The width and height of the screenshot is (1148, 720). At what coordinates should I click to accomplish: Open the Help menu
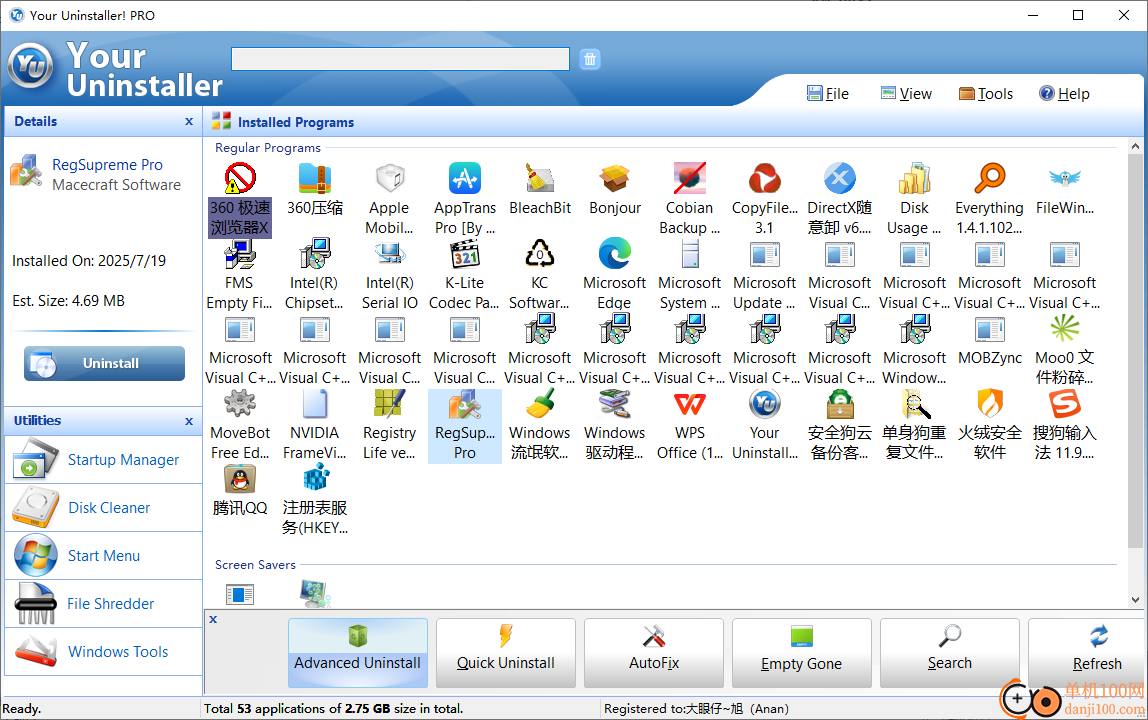point(1065,94)
